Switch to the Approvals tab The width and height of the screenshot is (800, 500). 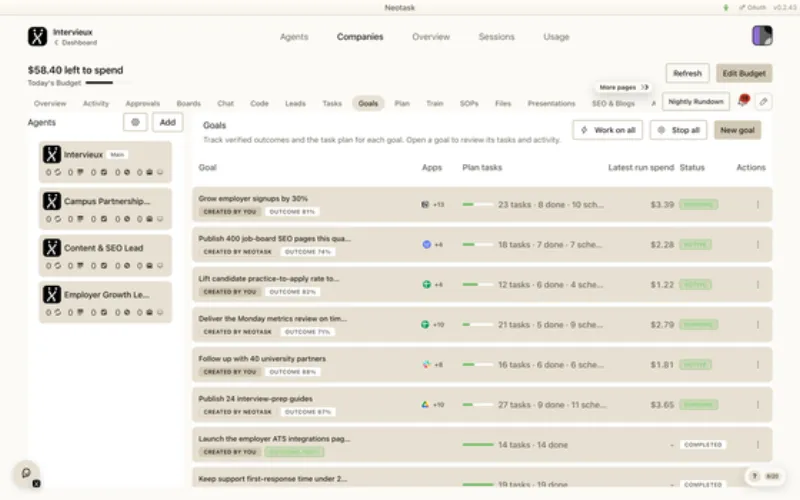coord(142,104)
